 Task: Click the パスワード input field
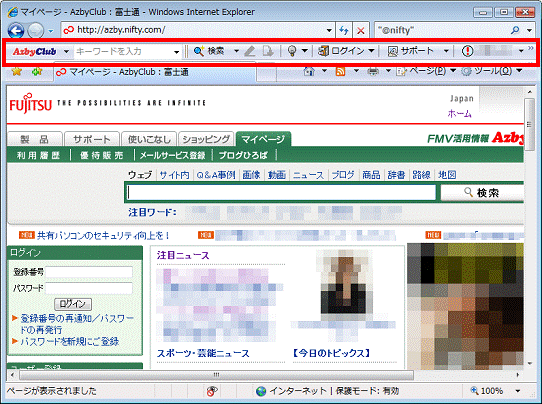pyautogui.click(x=89, y=288)
